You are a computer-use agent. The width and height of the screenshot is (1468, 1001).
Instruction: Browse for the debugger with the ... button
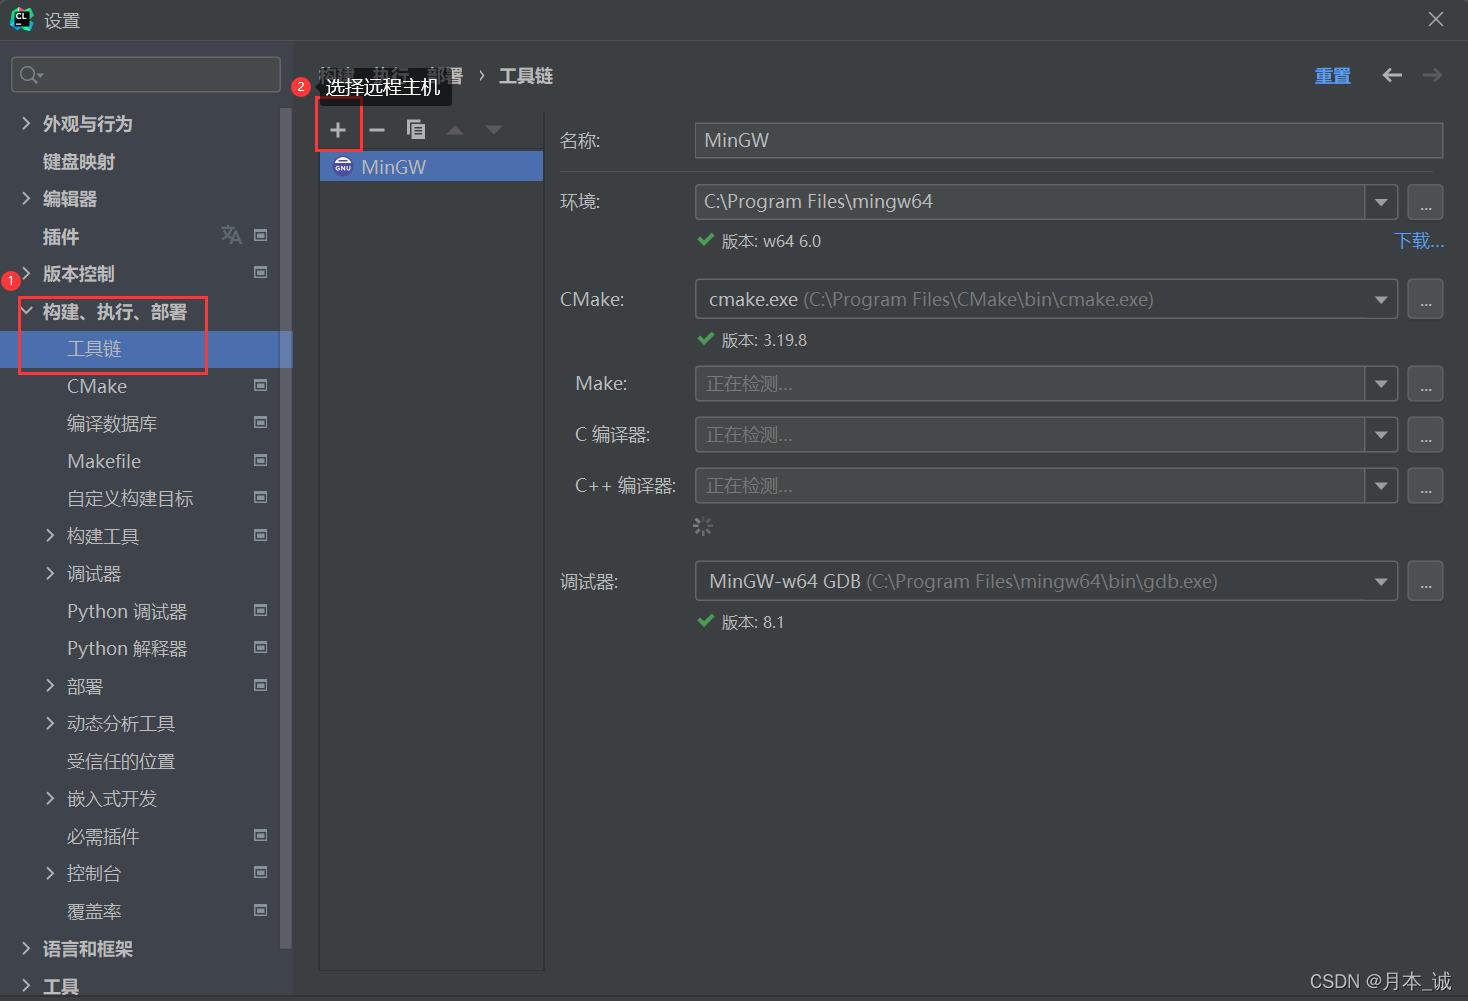[x=1425, y=581]
